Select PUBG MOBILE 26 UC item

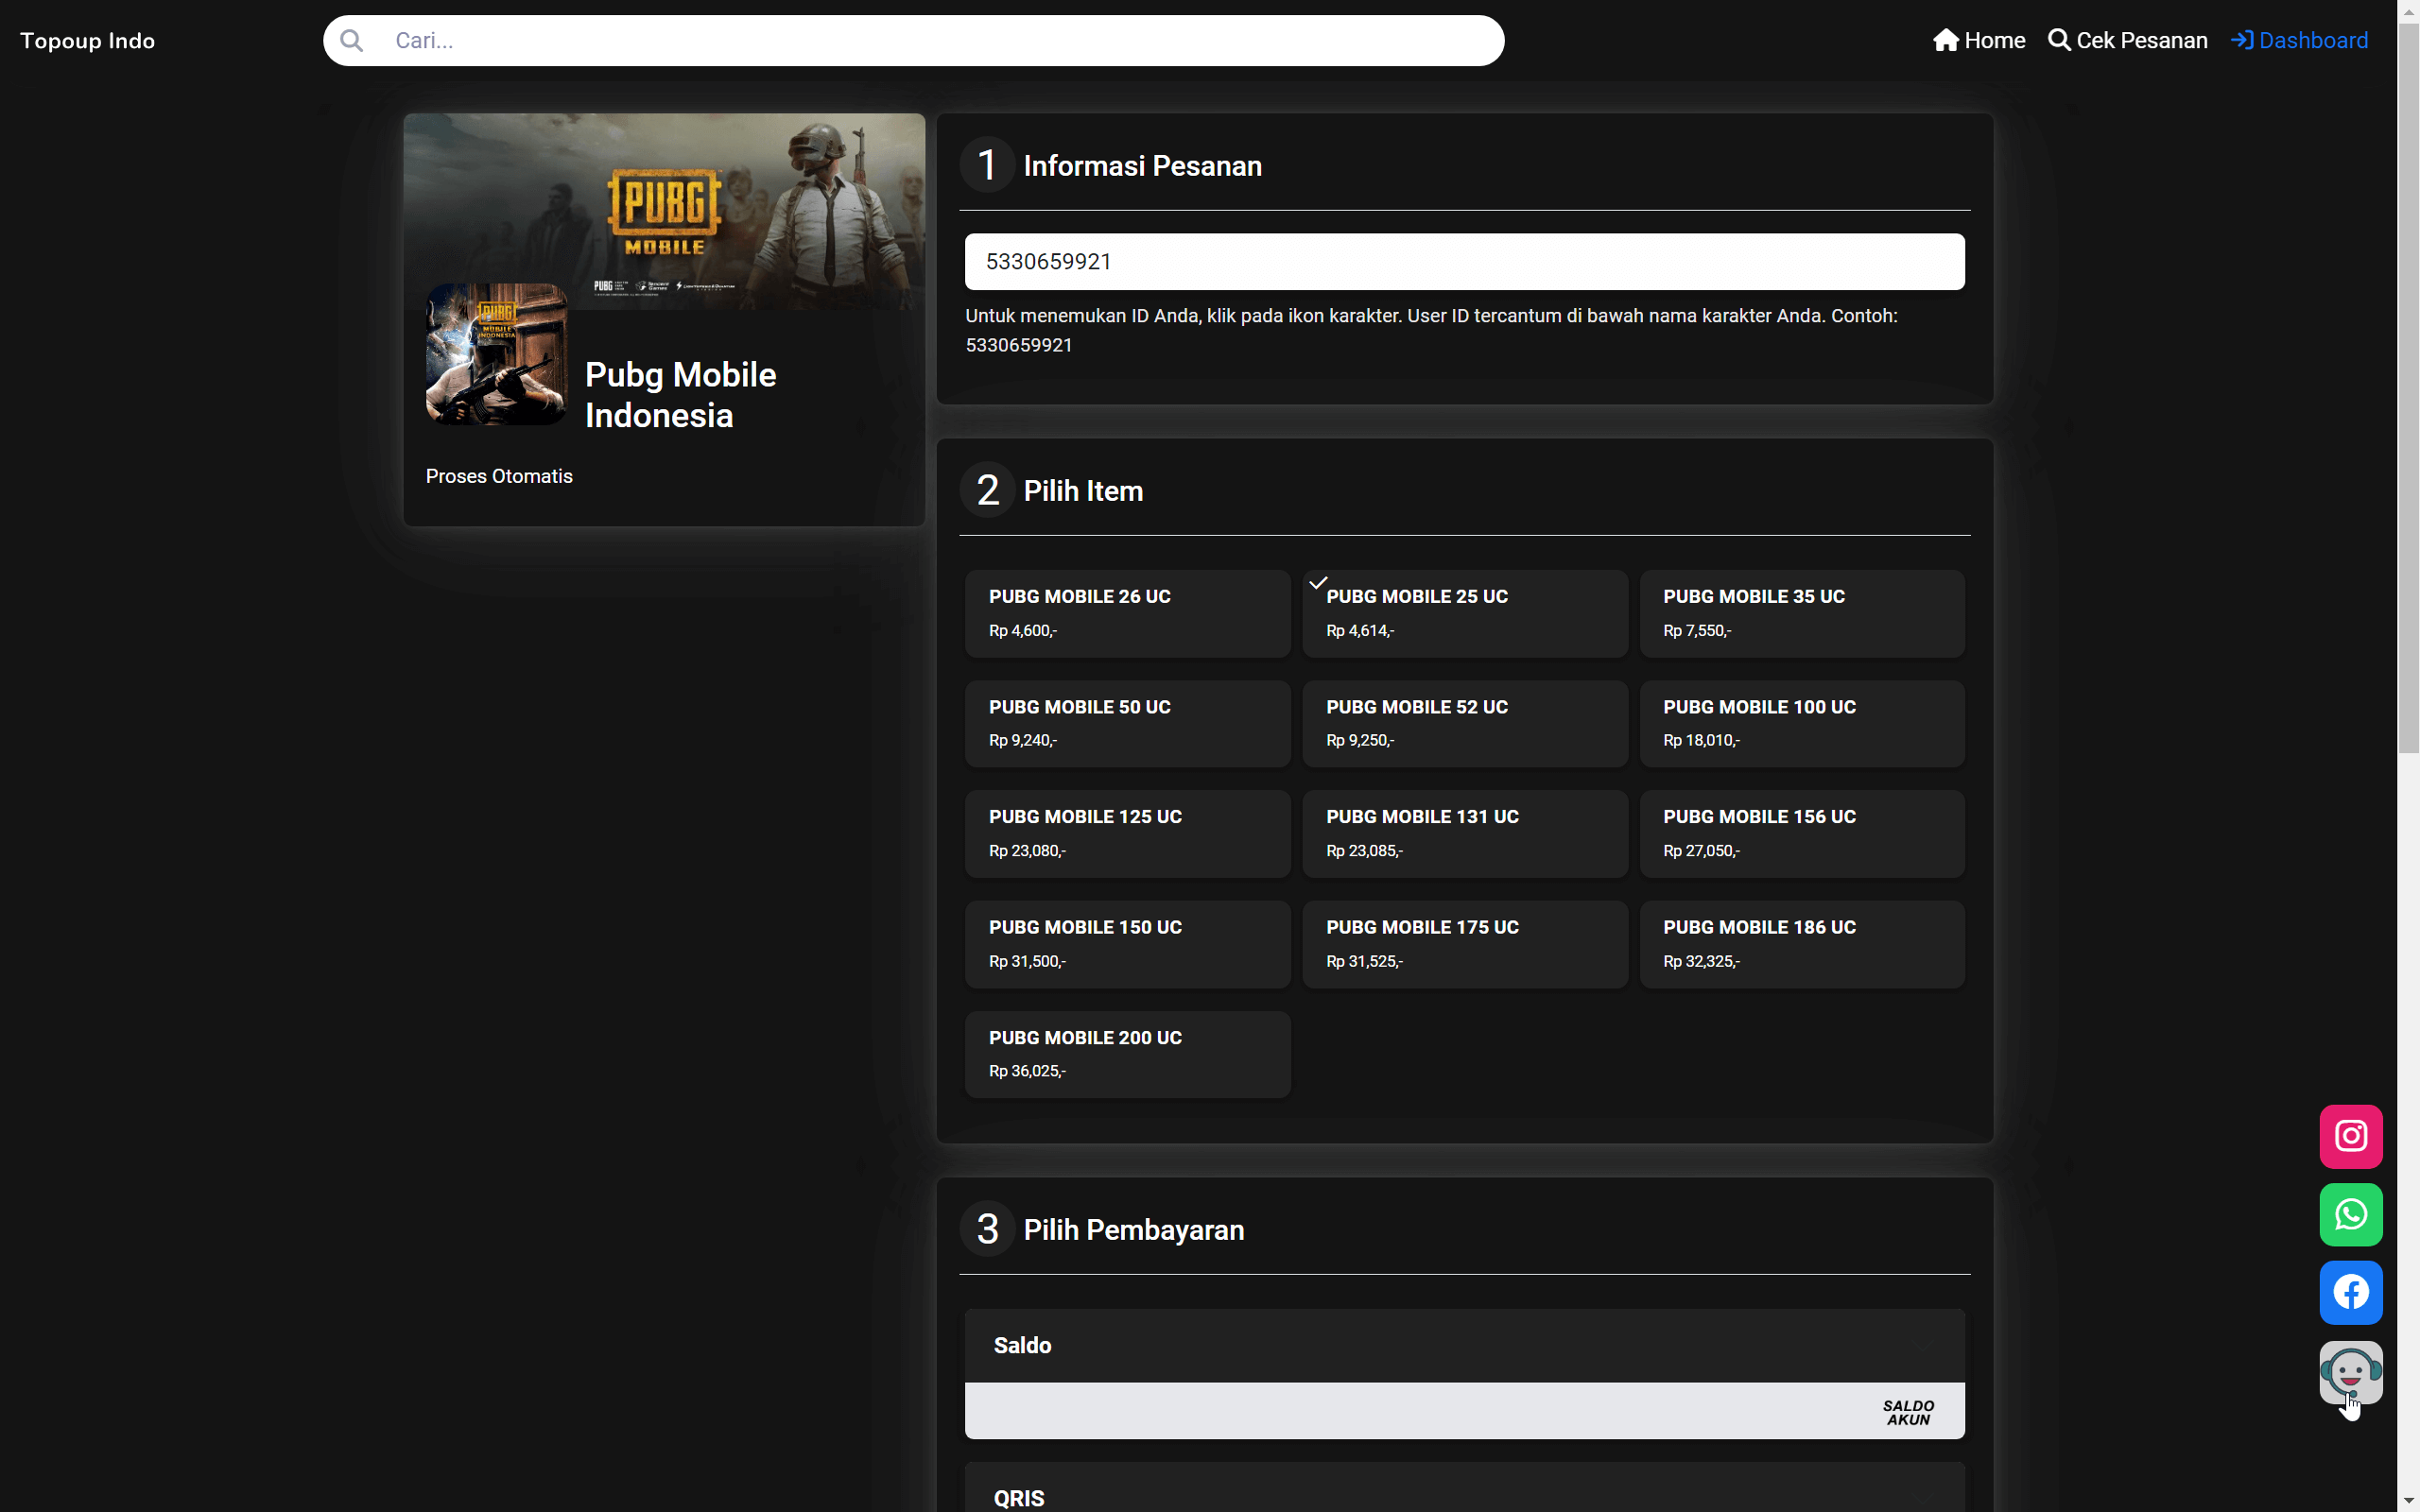coord(1127,613)
